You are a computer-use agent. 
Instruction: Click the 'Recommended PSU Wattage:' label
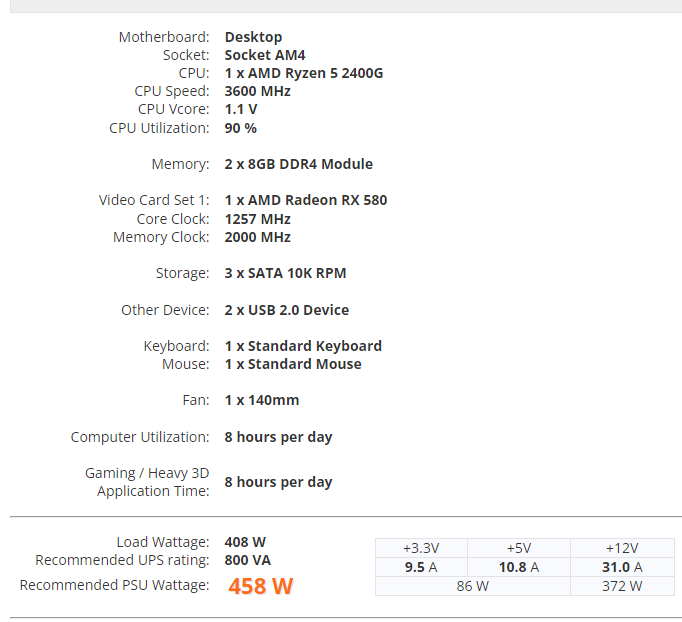point(114,585)
